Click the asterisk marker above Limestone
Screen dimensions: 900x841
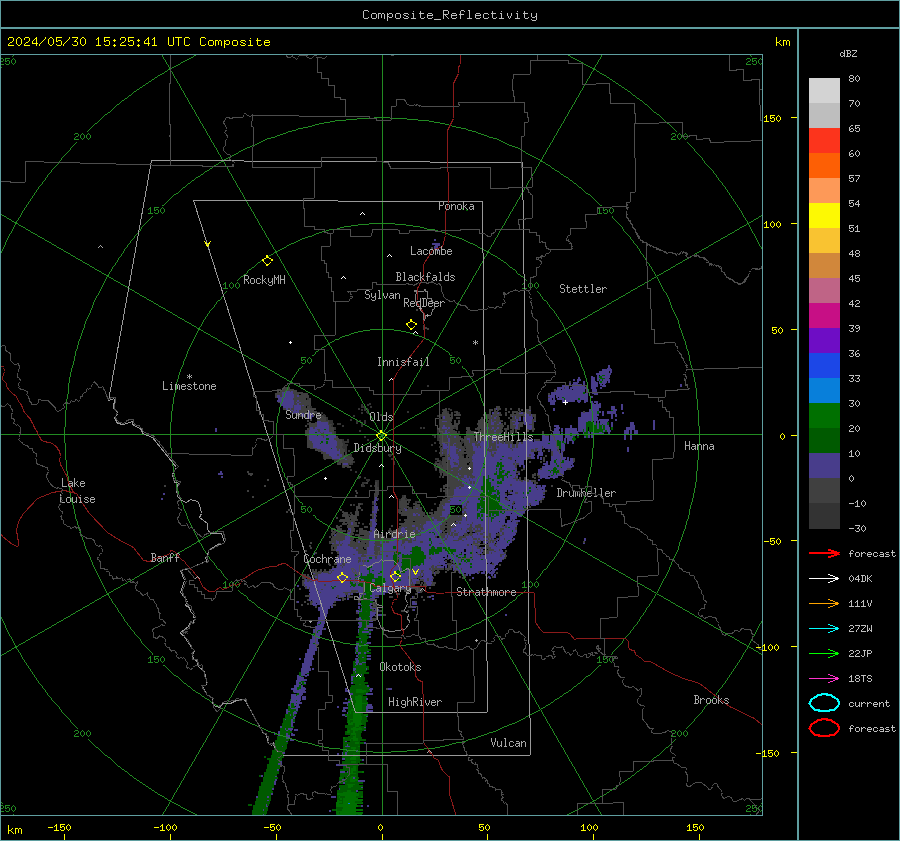pos(189,377)
